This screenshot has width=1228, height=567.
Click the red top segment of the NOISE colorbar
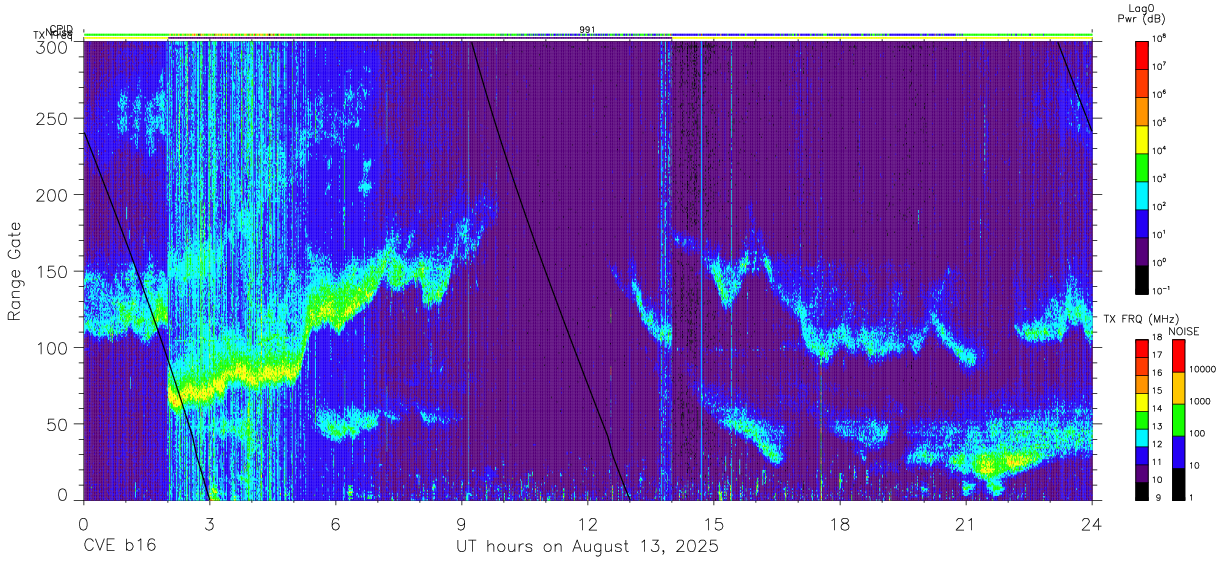pos(1178,356)
